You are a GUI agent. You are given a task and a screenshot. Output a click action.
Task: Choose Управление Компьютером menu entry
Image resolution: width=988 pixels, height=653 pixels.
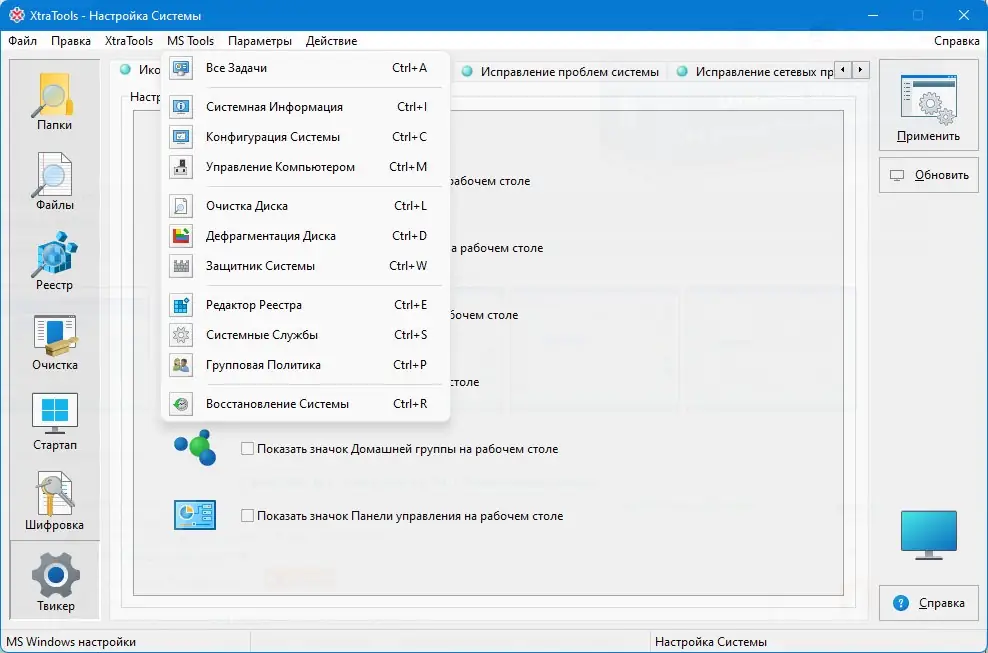pyautogui.click(x=306, y=167)
